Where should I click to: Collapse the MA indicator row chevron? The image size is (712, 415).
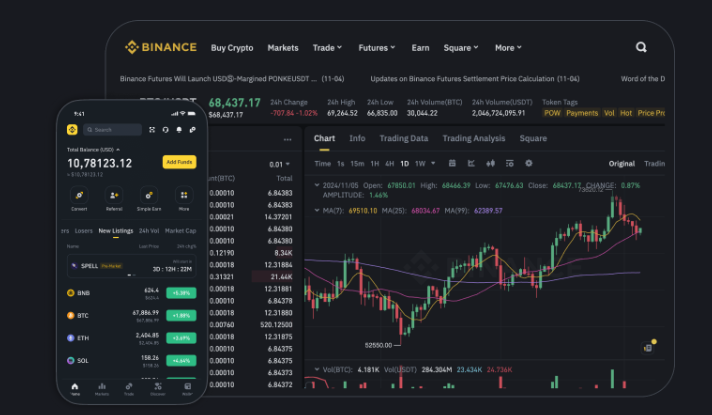point(317,210)
